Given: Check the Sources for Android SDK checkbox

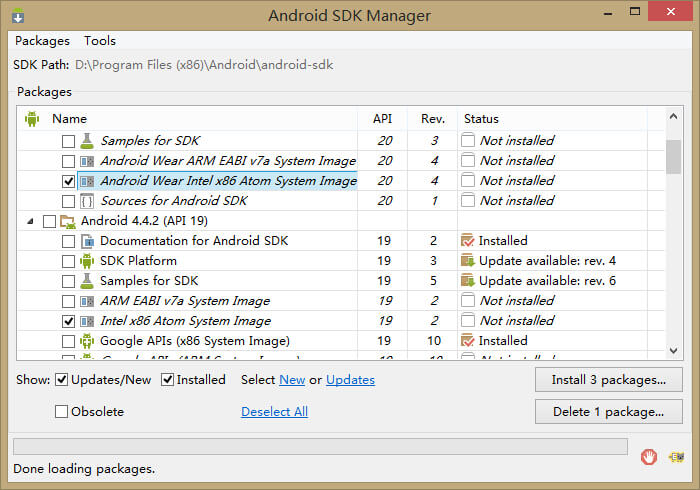Looking at the screenshot, I should tap(68, 201).
